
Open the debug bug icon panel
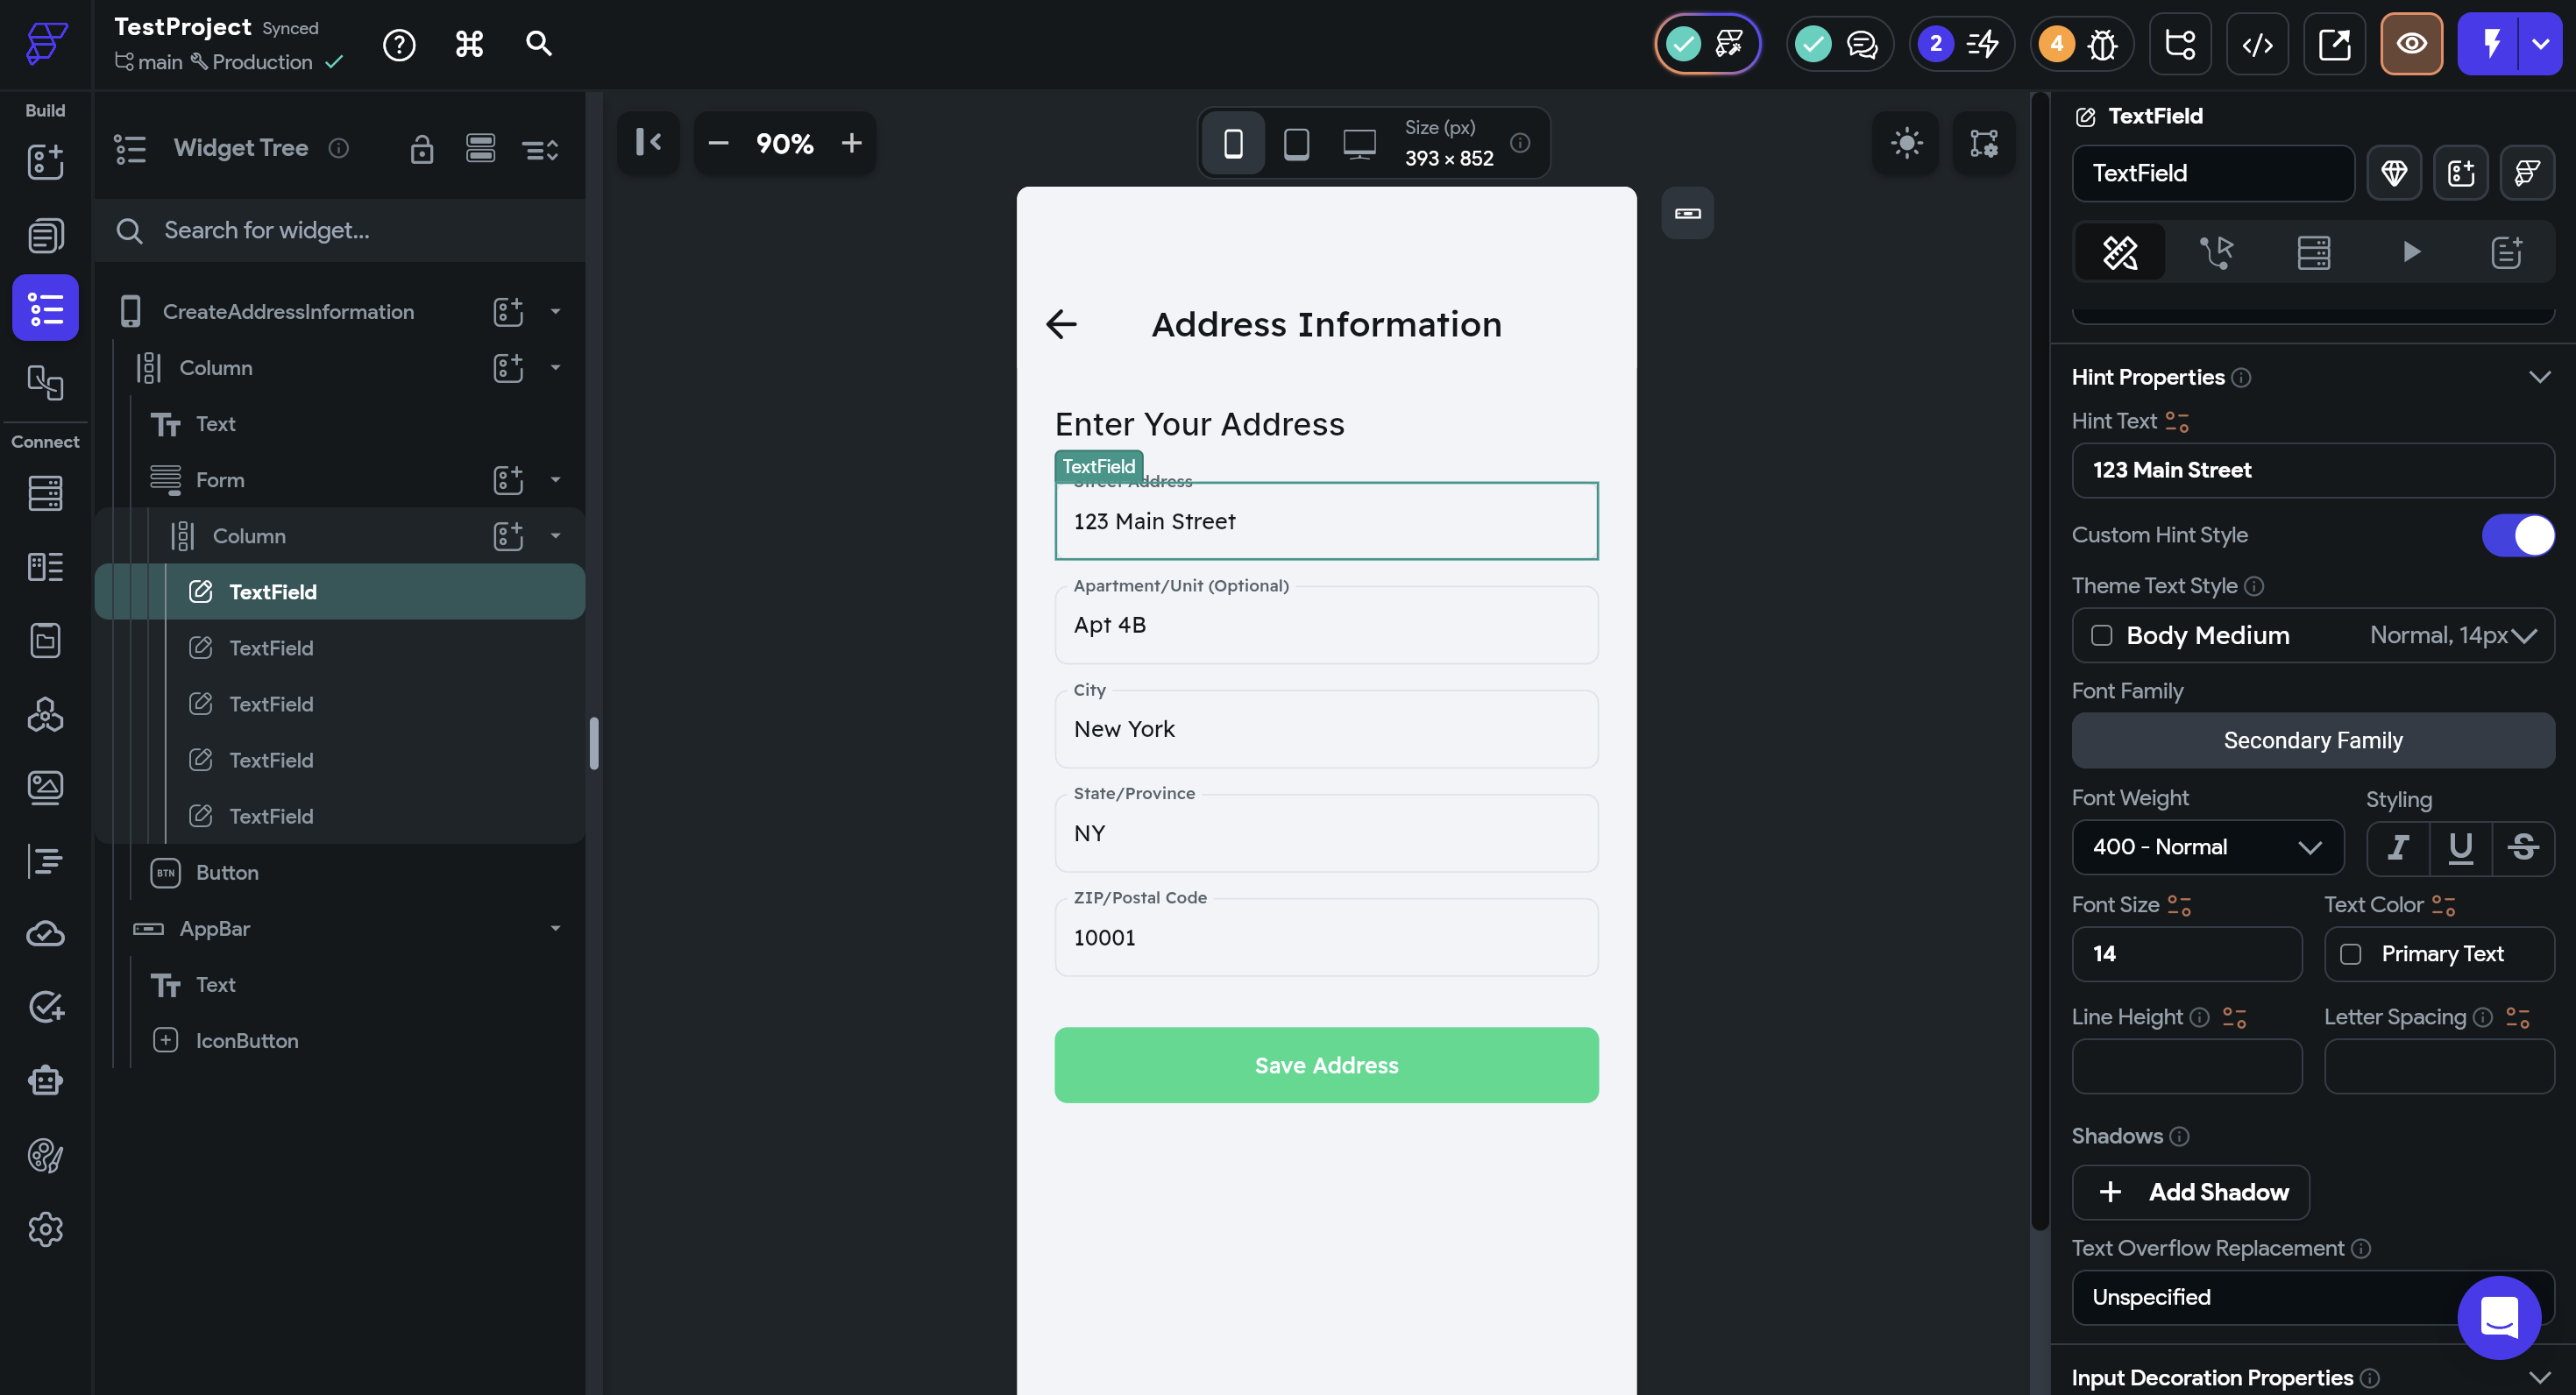(2102, 45)
